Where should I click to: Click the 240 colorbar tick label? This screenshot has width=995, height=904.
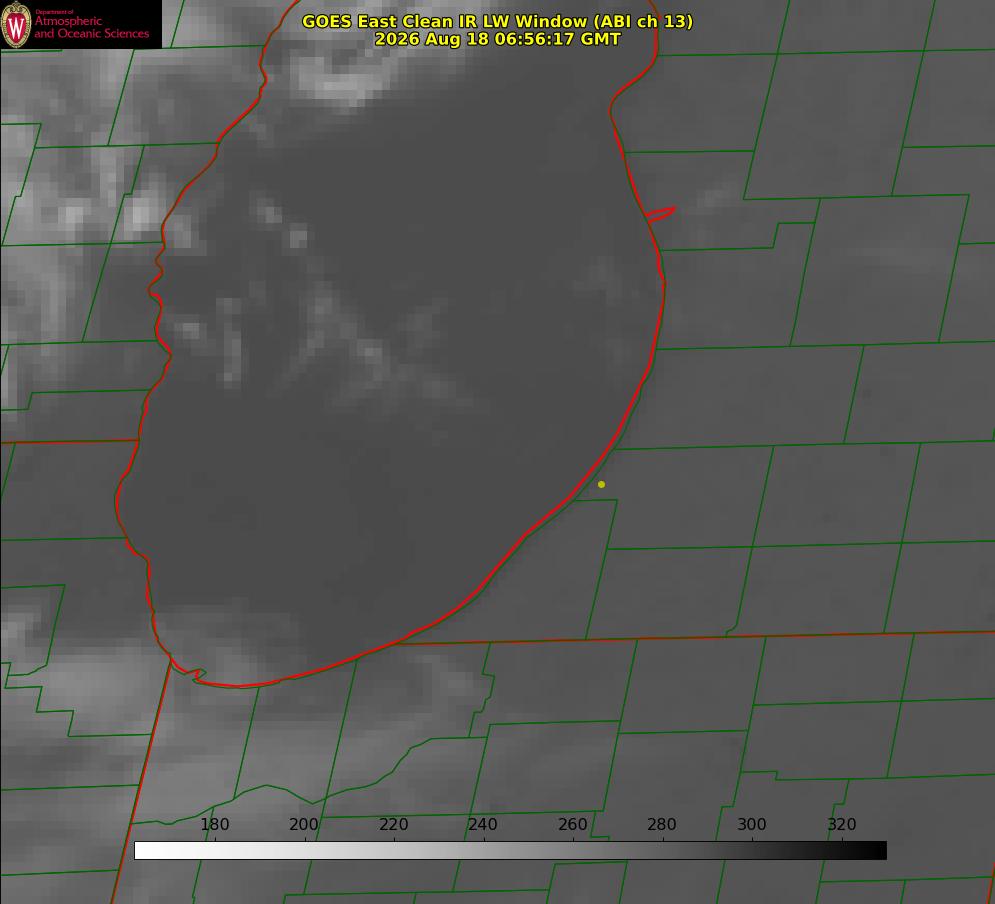[483, 824]
